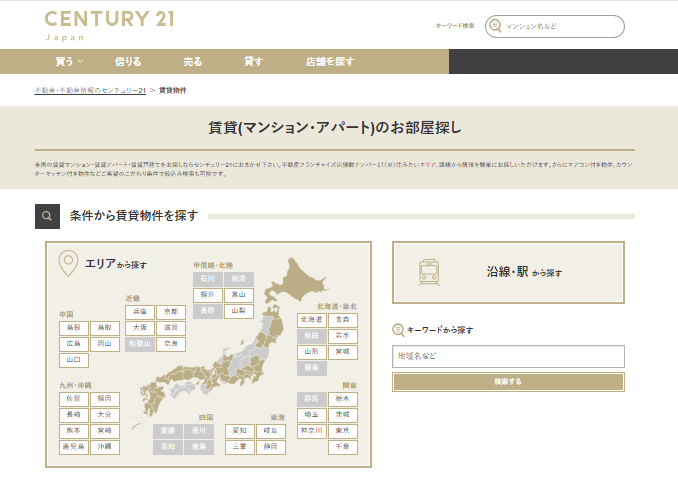The image size is (678, 489).
Task: Open the 売る navigation item
Action: click(x=193, y=61)
